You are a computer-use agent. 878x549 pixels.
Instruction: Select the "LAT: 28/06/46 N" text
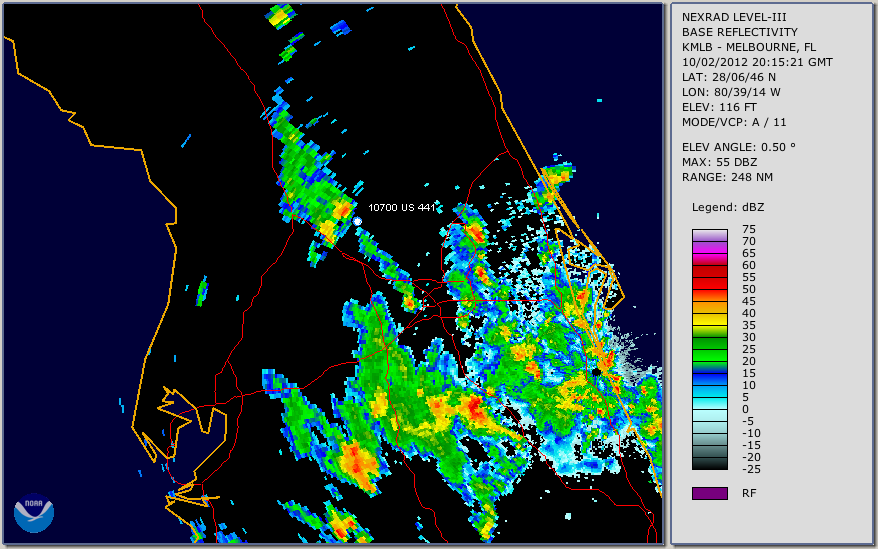pyautogui.click(x=728, y=77)
